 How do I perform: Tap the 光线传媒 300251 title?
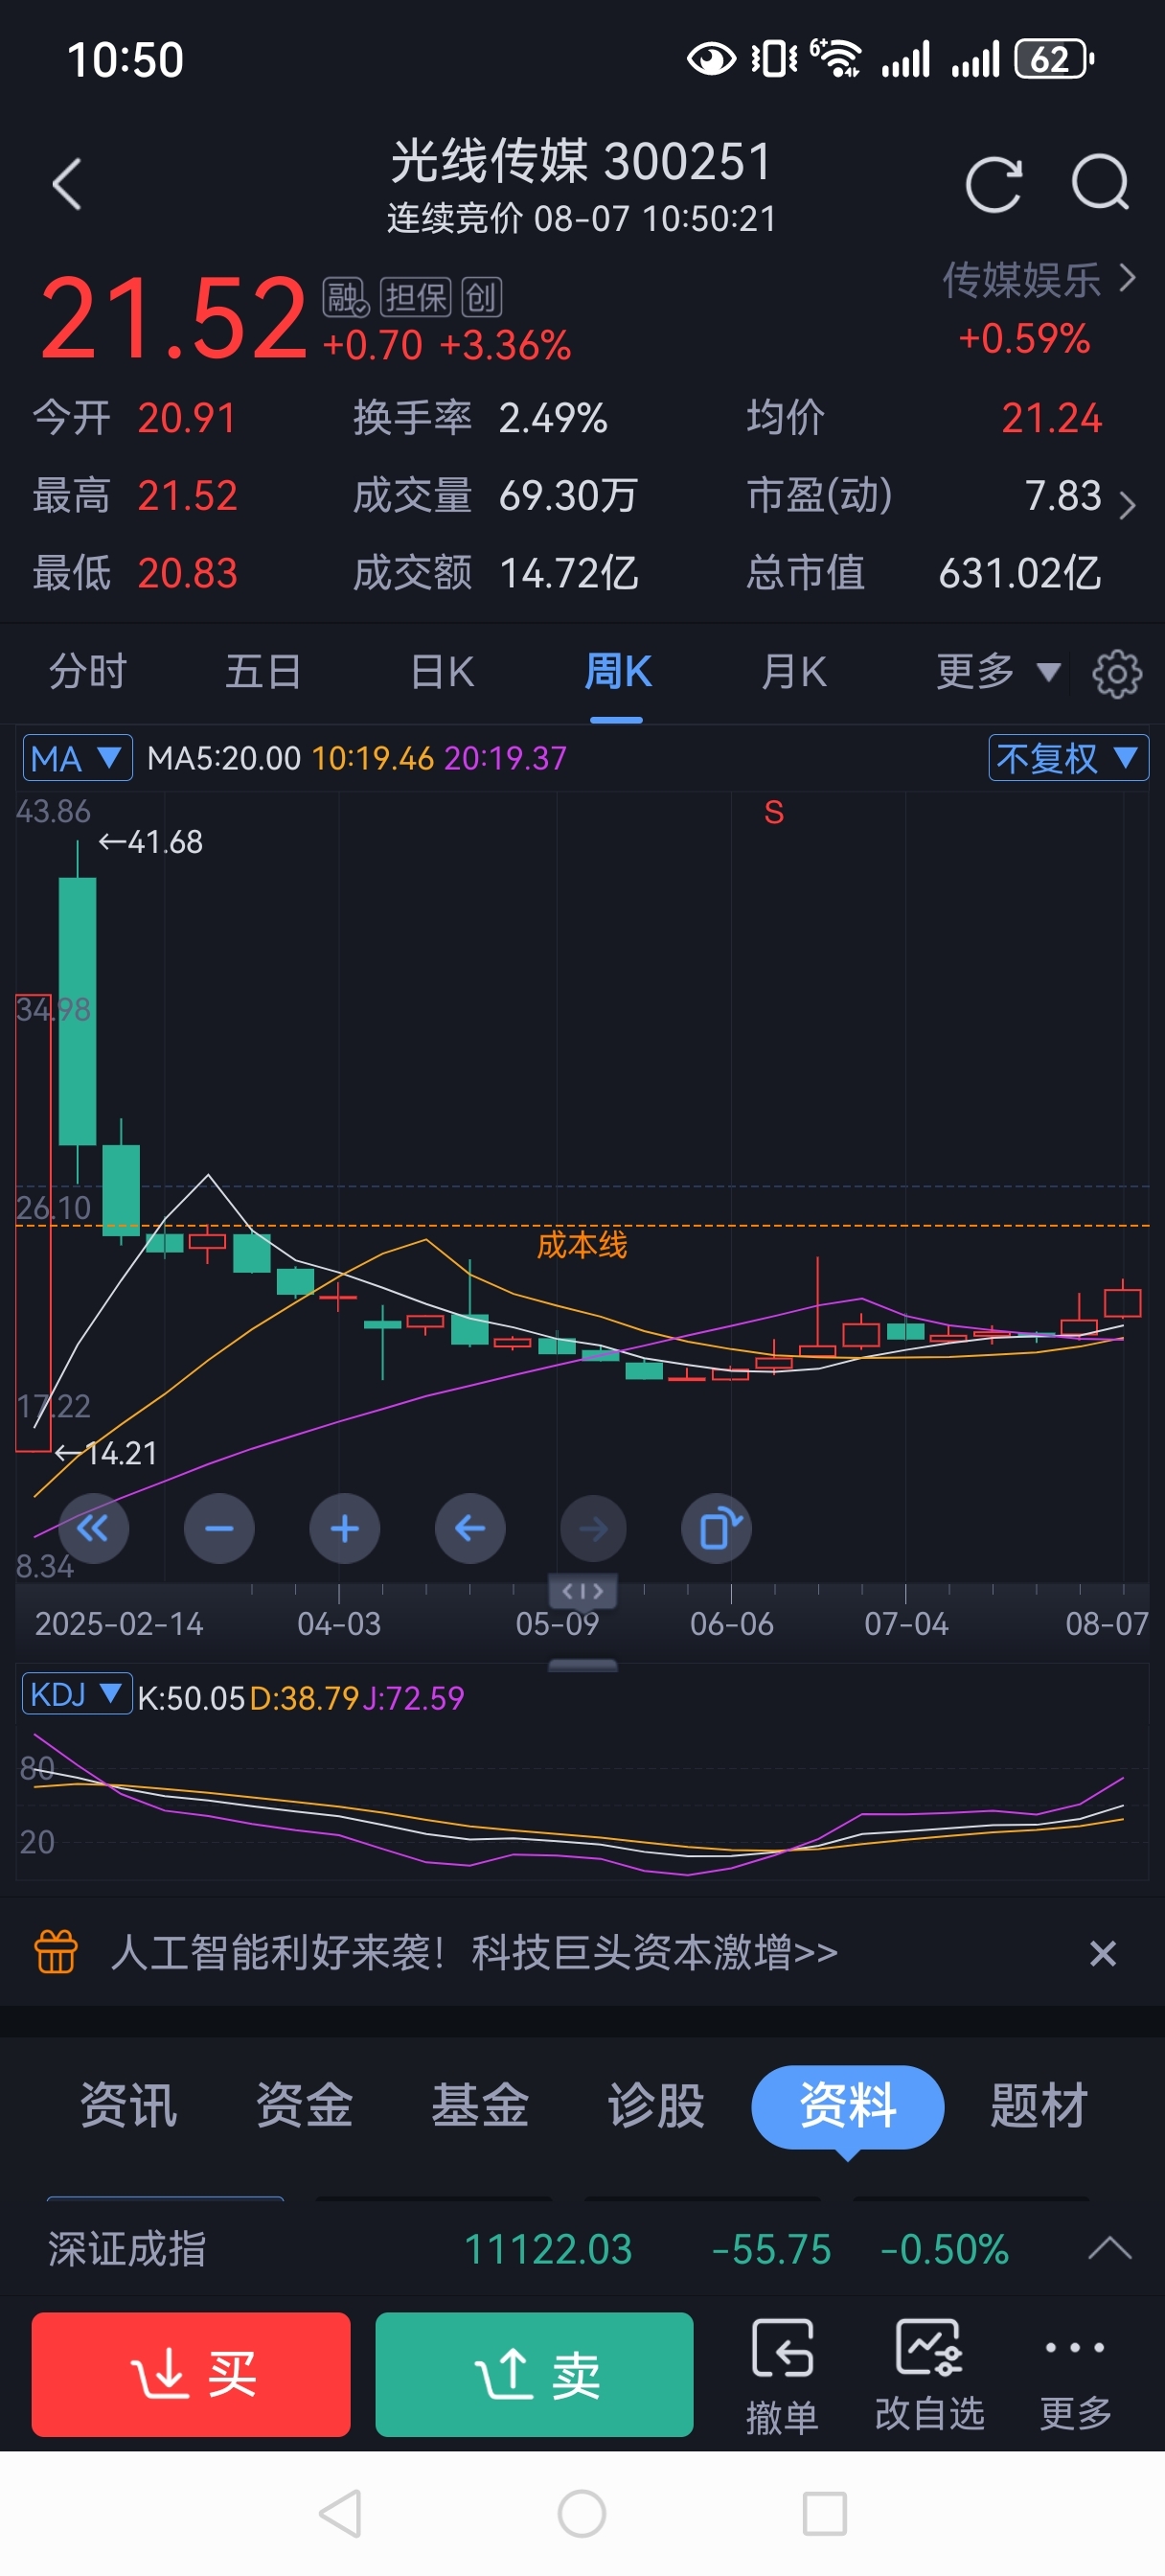pyautogui.click(x=581, y=162)
